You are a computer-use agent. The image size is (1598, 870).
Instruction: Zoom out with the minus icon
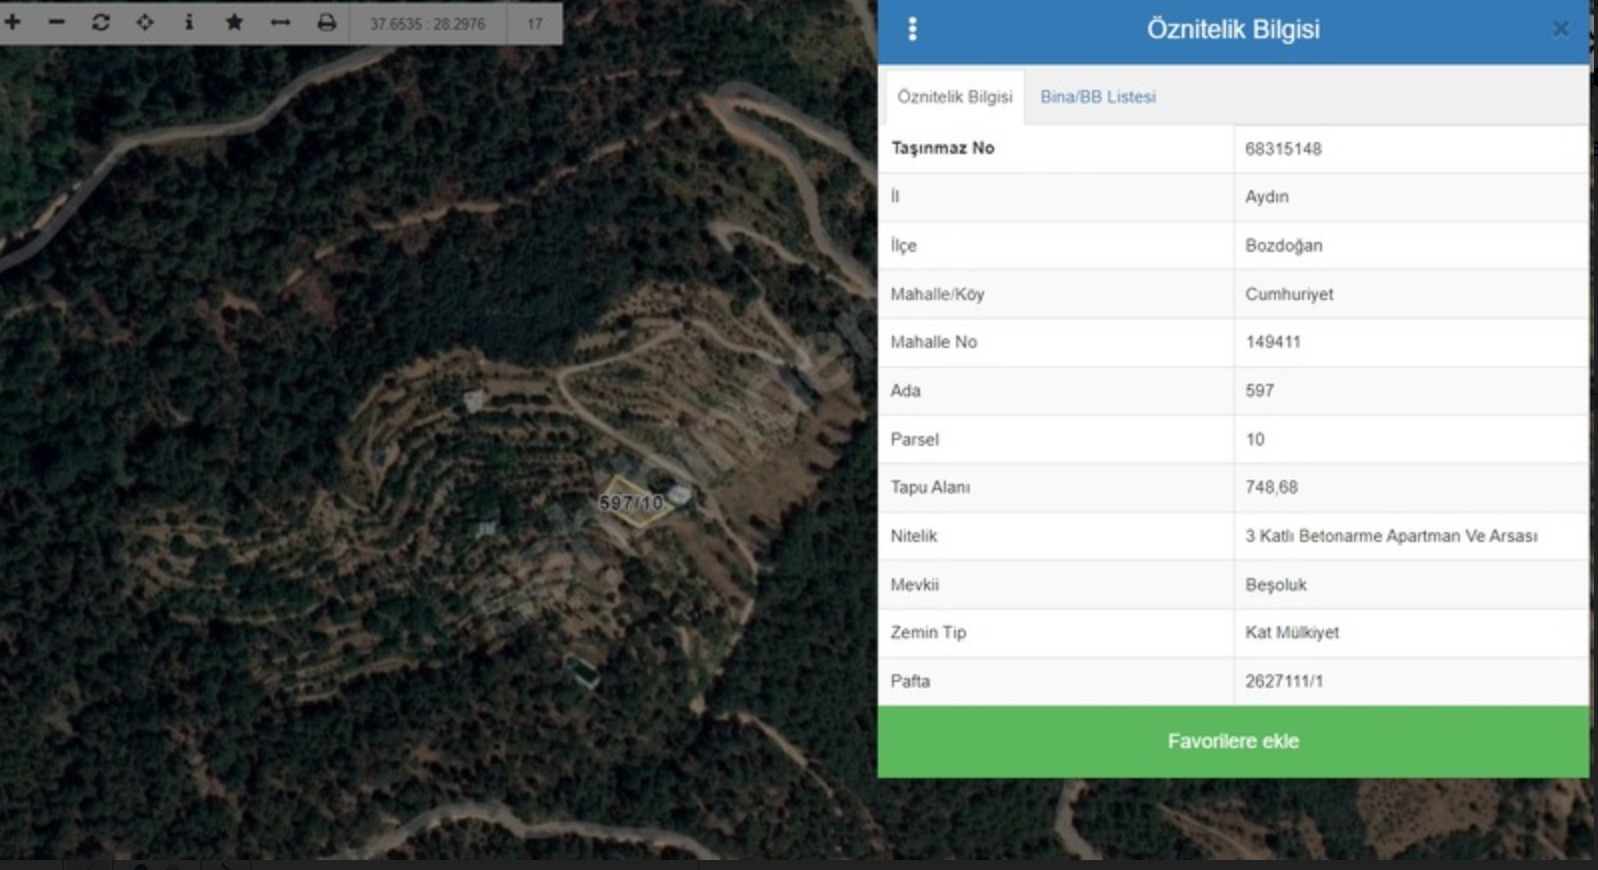(57, 22)
